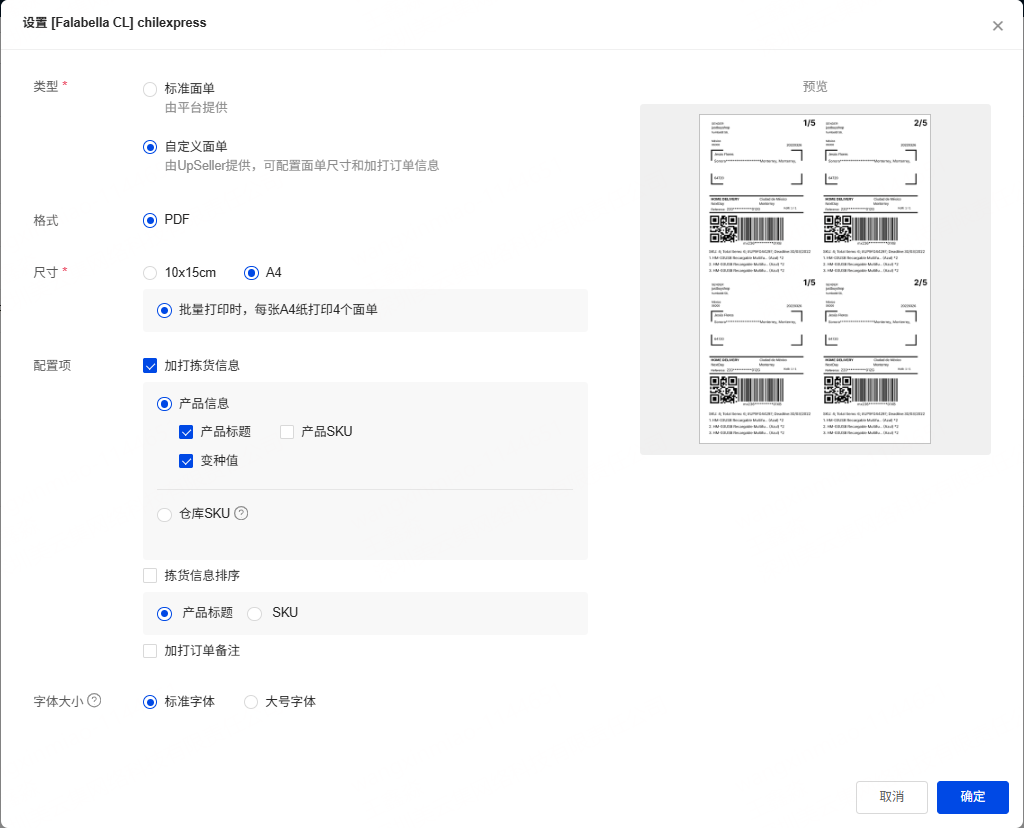The height and width of the screenshot is (828, 1024).
Task: Select batch print 4 labels per A4 option
Action: tap(164, 311)
